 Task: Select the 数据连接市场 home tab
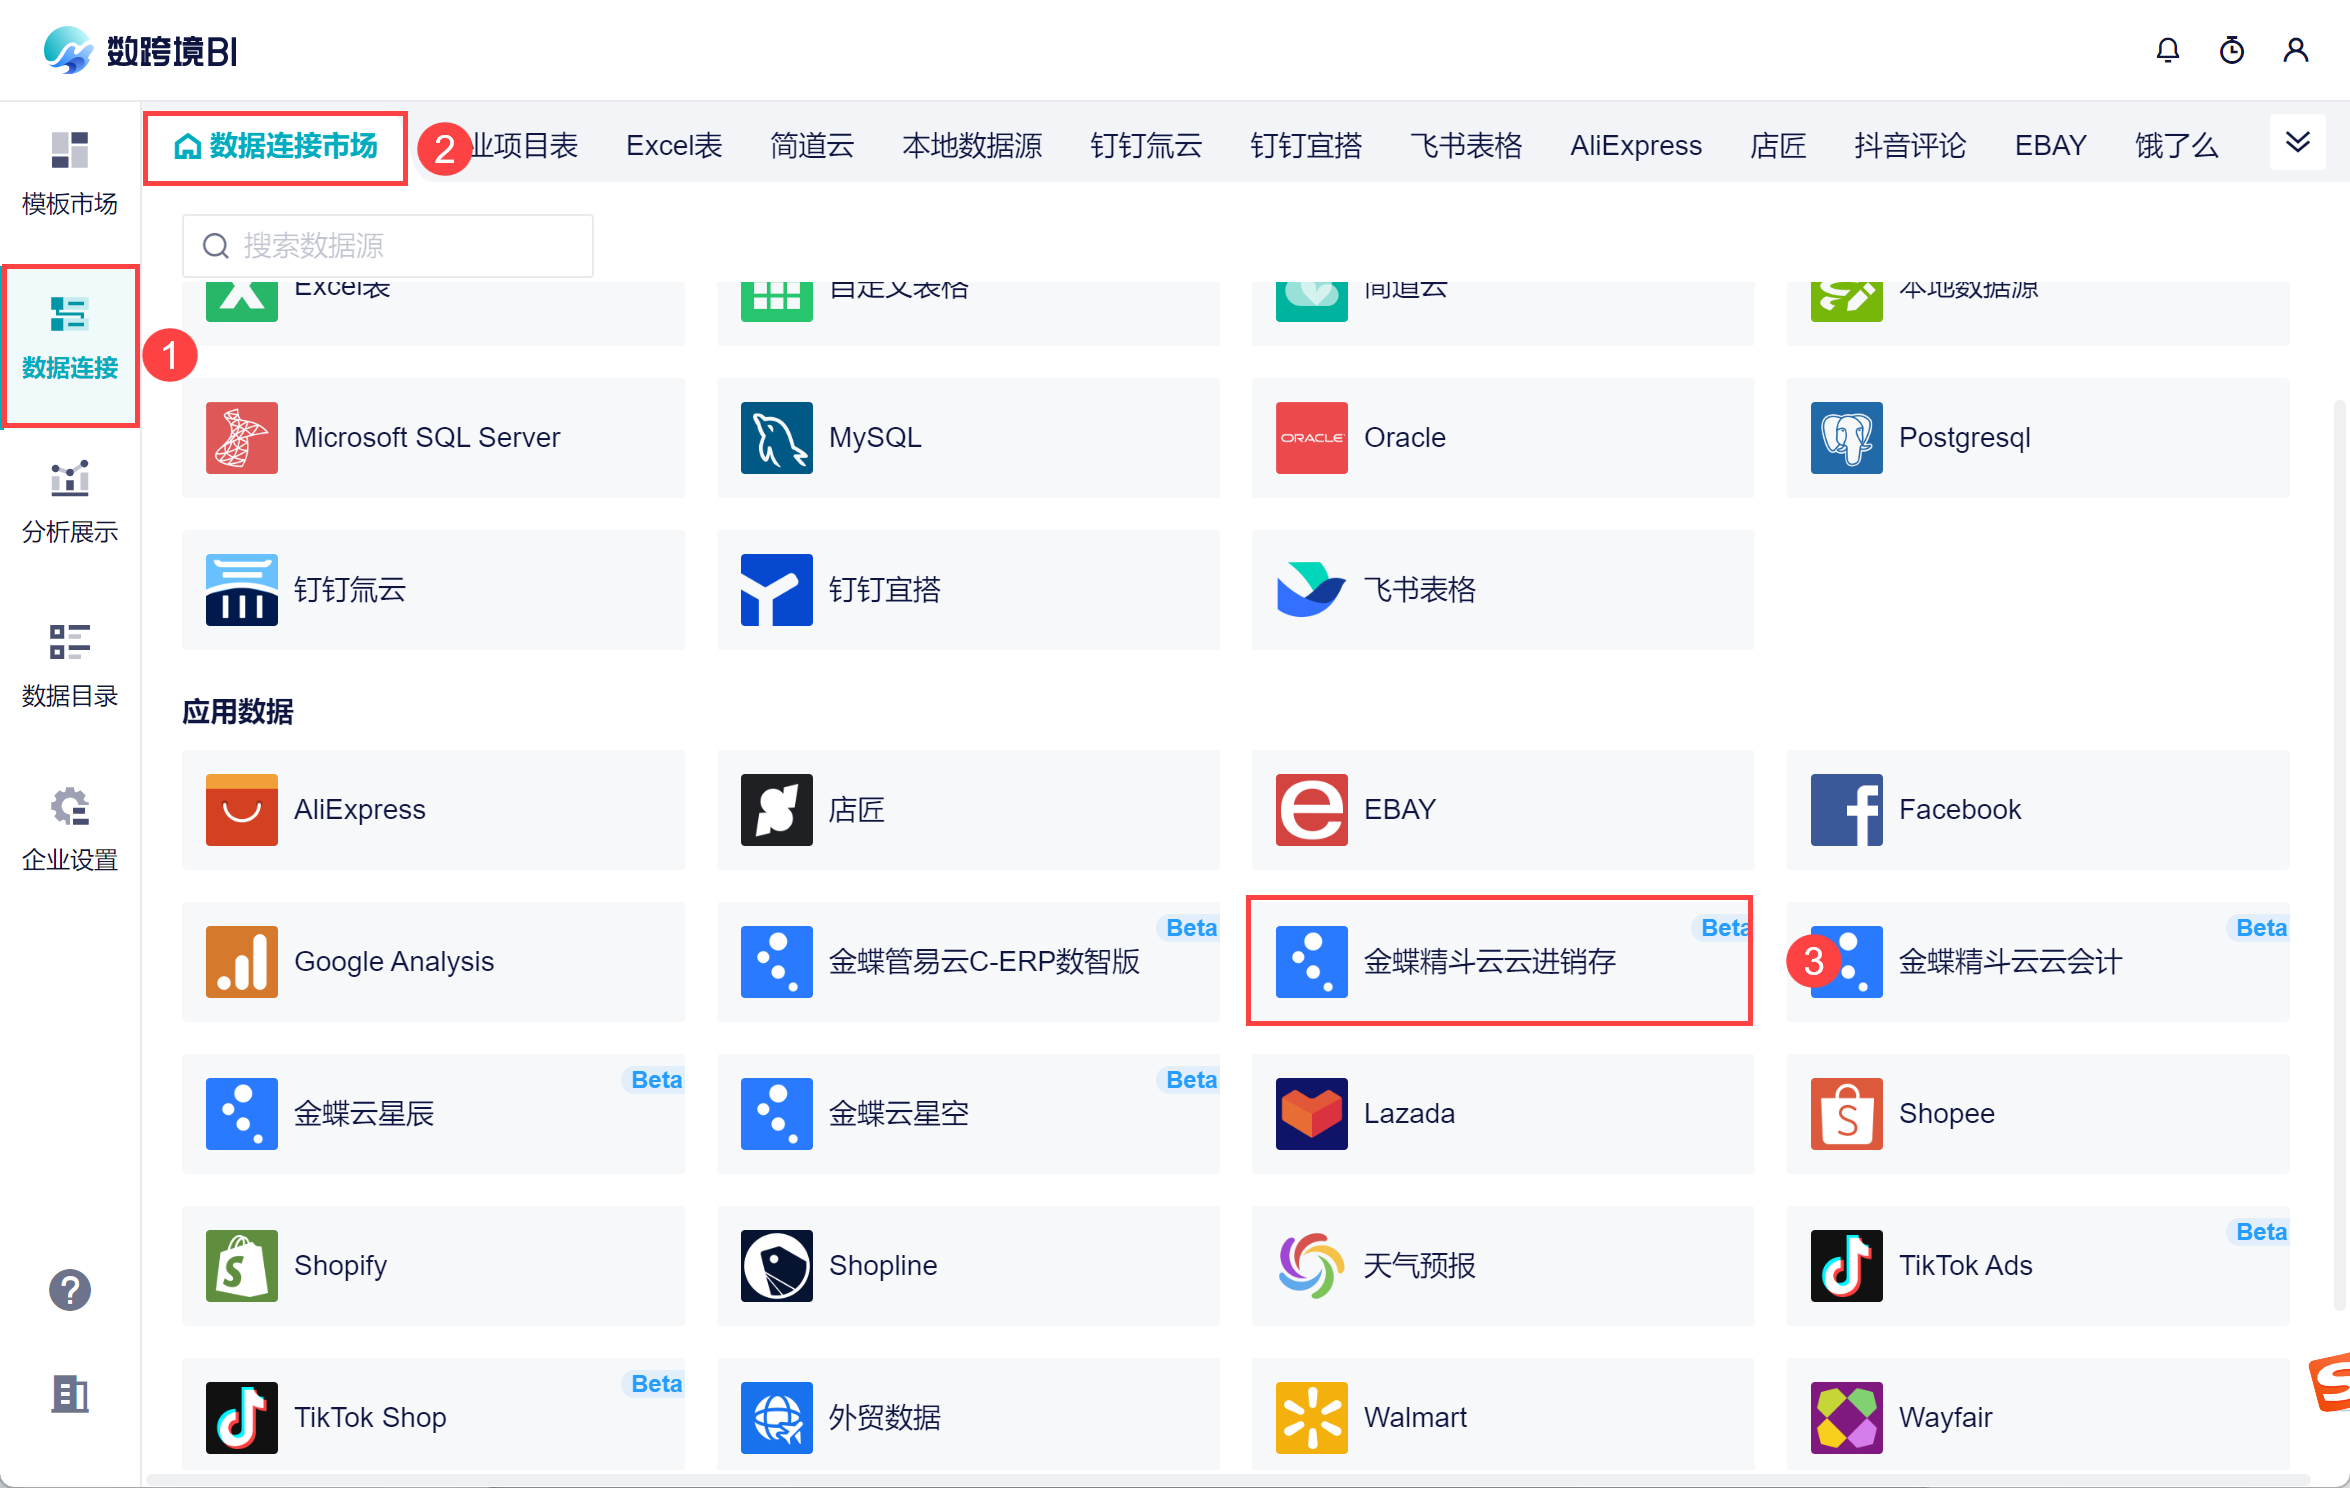276,147
